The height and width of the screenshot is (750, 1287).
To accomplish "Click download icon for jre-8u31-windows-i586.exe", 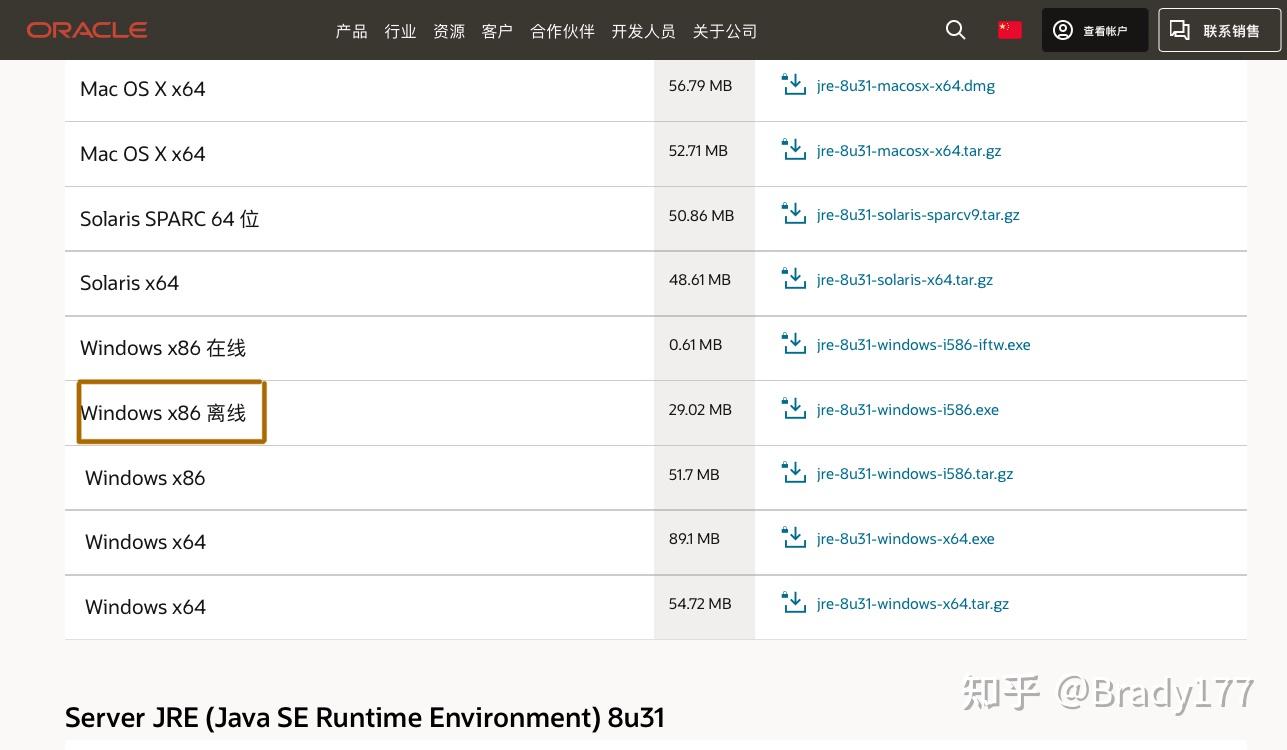I will (x=793, y=409).
